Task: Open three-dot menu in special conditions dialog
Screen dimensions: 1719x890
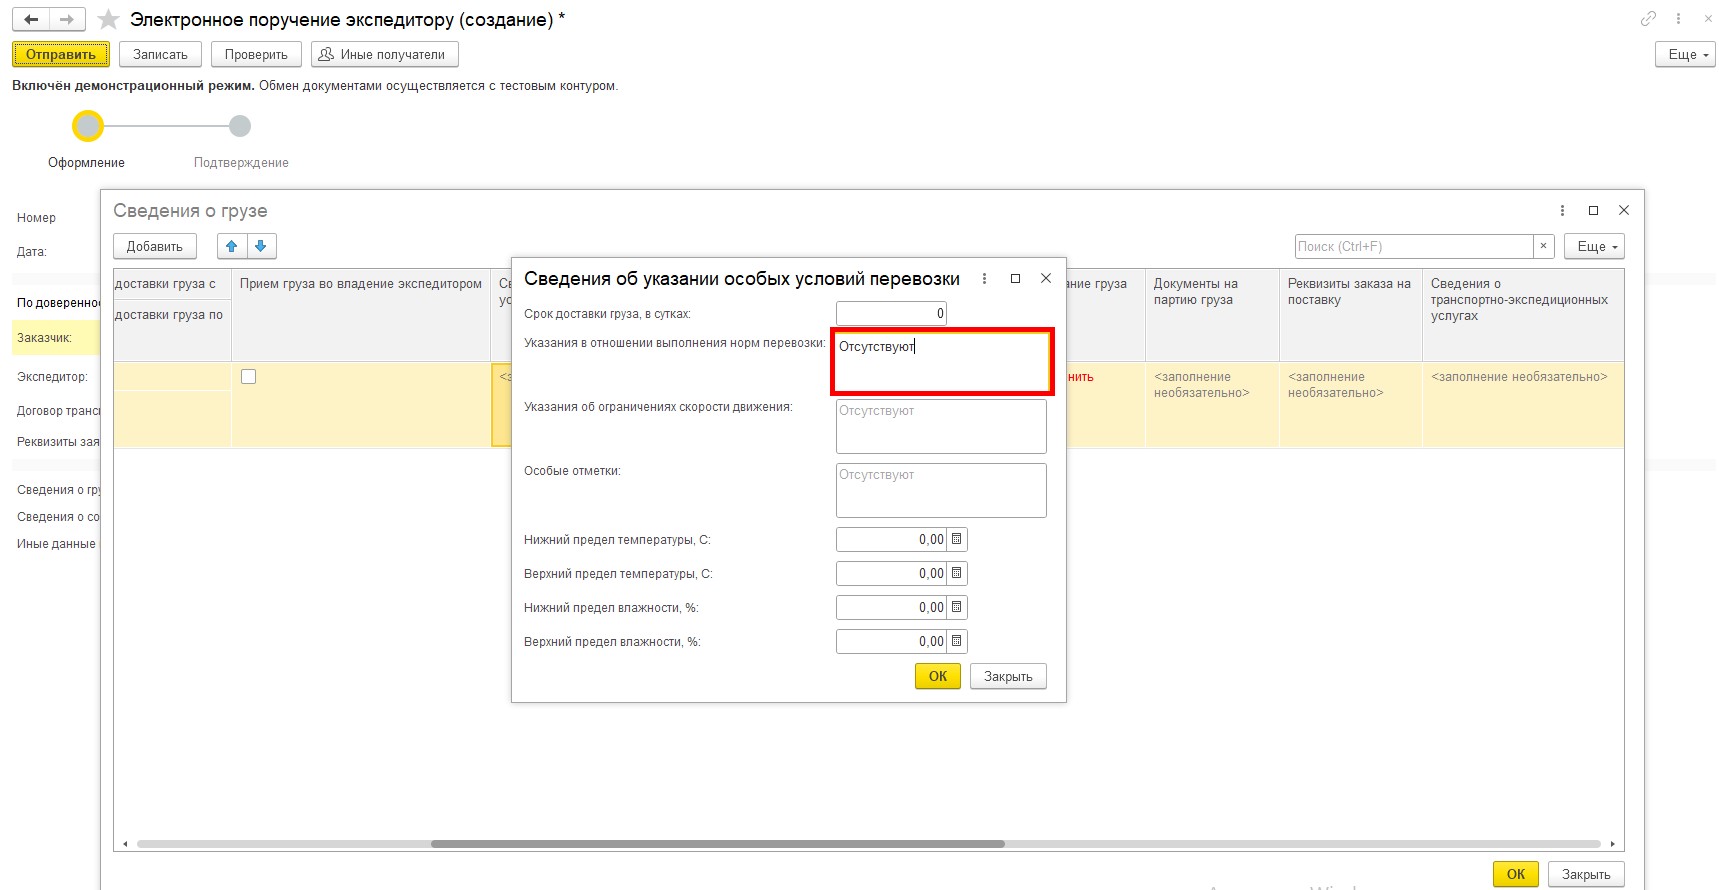Action: (x=984, y=279)
